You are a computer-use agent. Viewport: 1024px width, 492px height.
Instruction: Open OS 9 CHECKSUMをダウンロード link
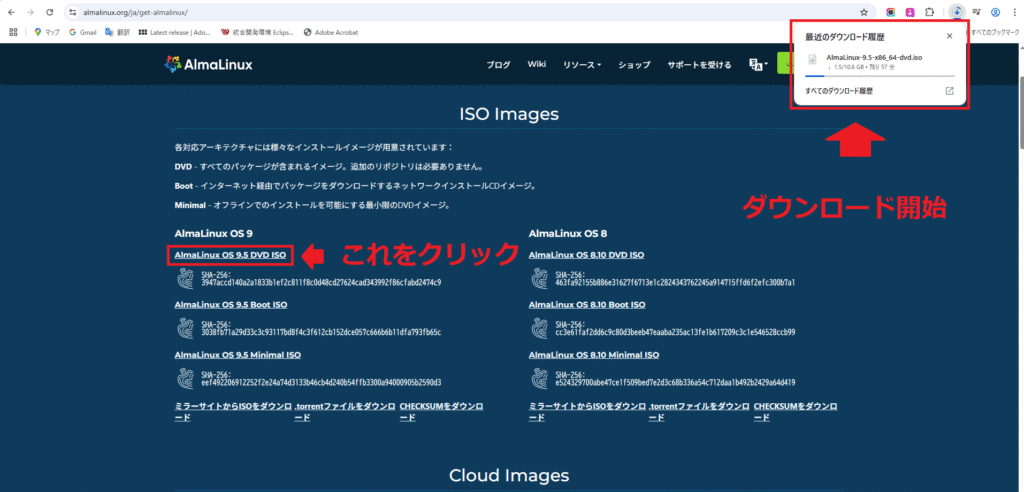coord(441,411)
